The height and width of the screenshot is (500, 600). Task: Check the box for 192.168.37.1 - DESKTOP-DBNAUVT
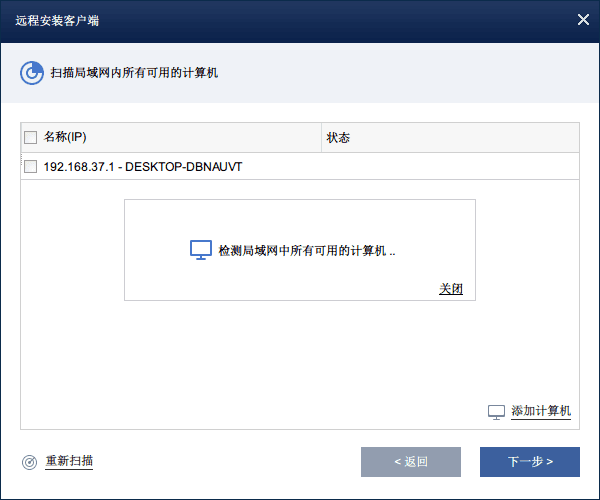[x=31, y=167]
